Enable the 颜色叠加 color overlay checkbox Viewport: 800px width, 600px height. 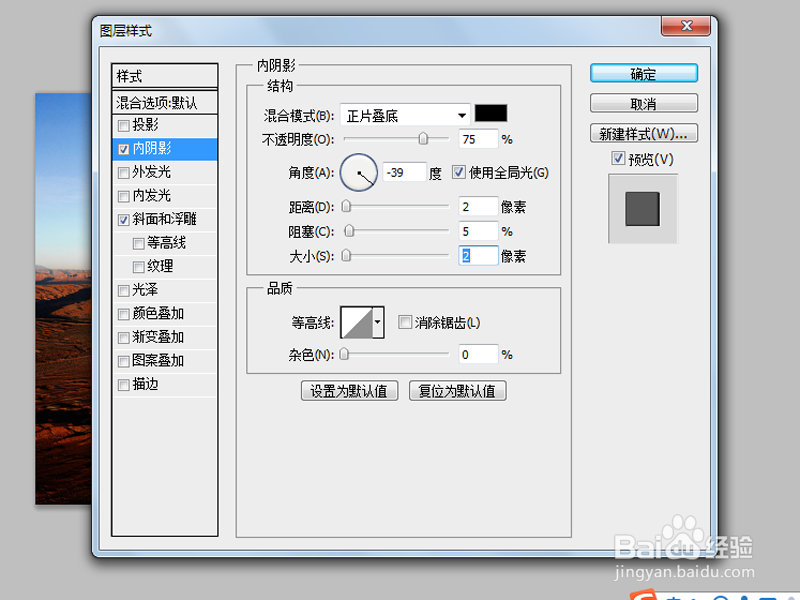tap(123, 314)
